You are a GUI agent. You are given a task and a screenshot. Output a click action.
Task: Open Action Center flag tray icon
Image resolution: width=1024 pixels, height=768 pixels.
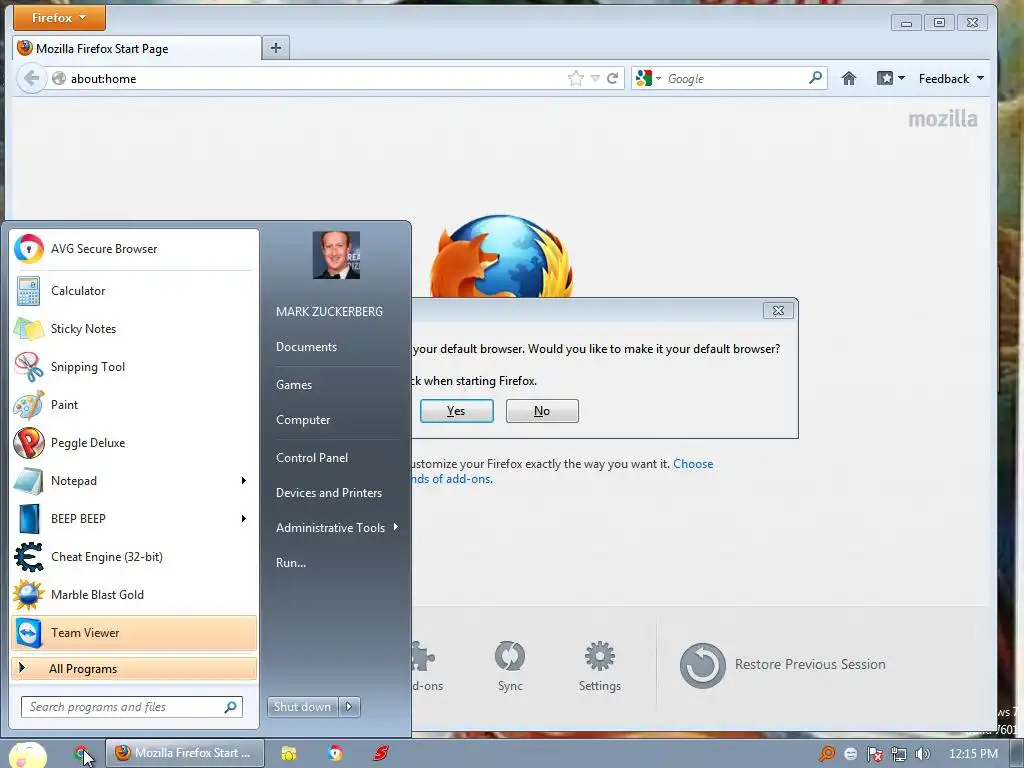point(874,754)
